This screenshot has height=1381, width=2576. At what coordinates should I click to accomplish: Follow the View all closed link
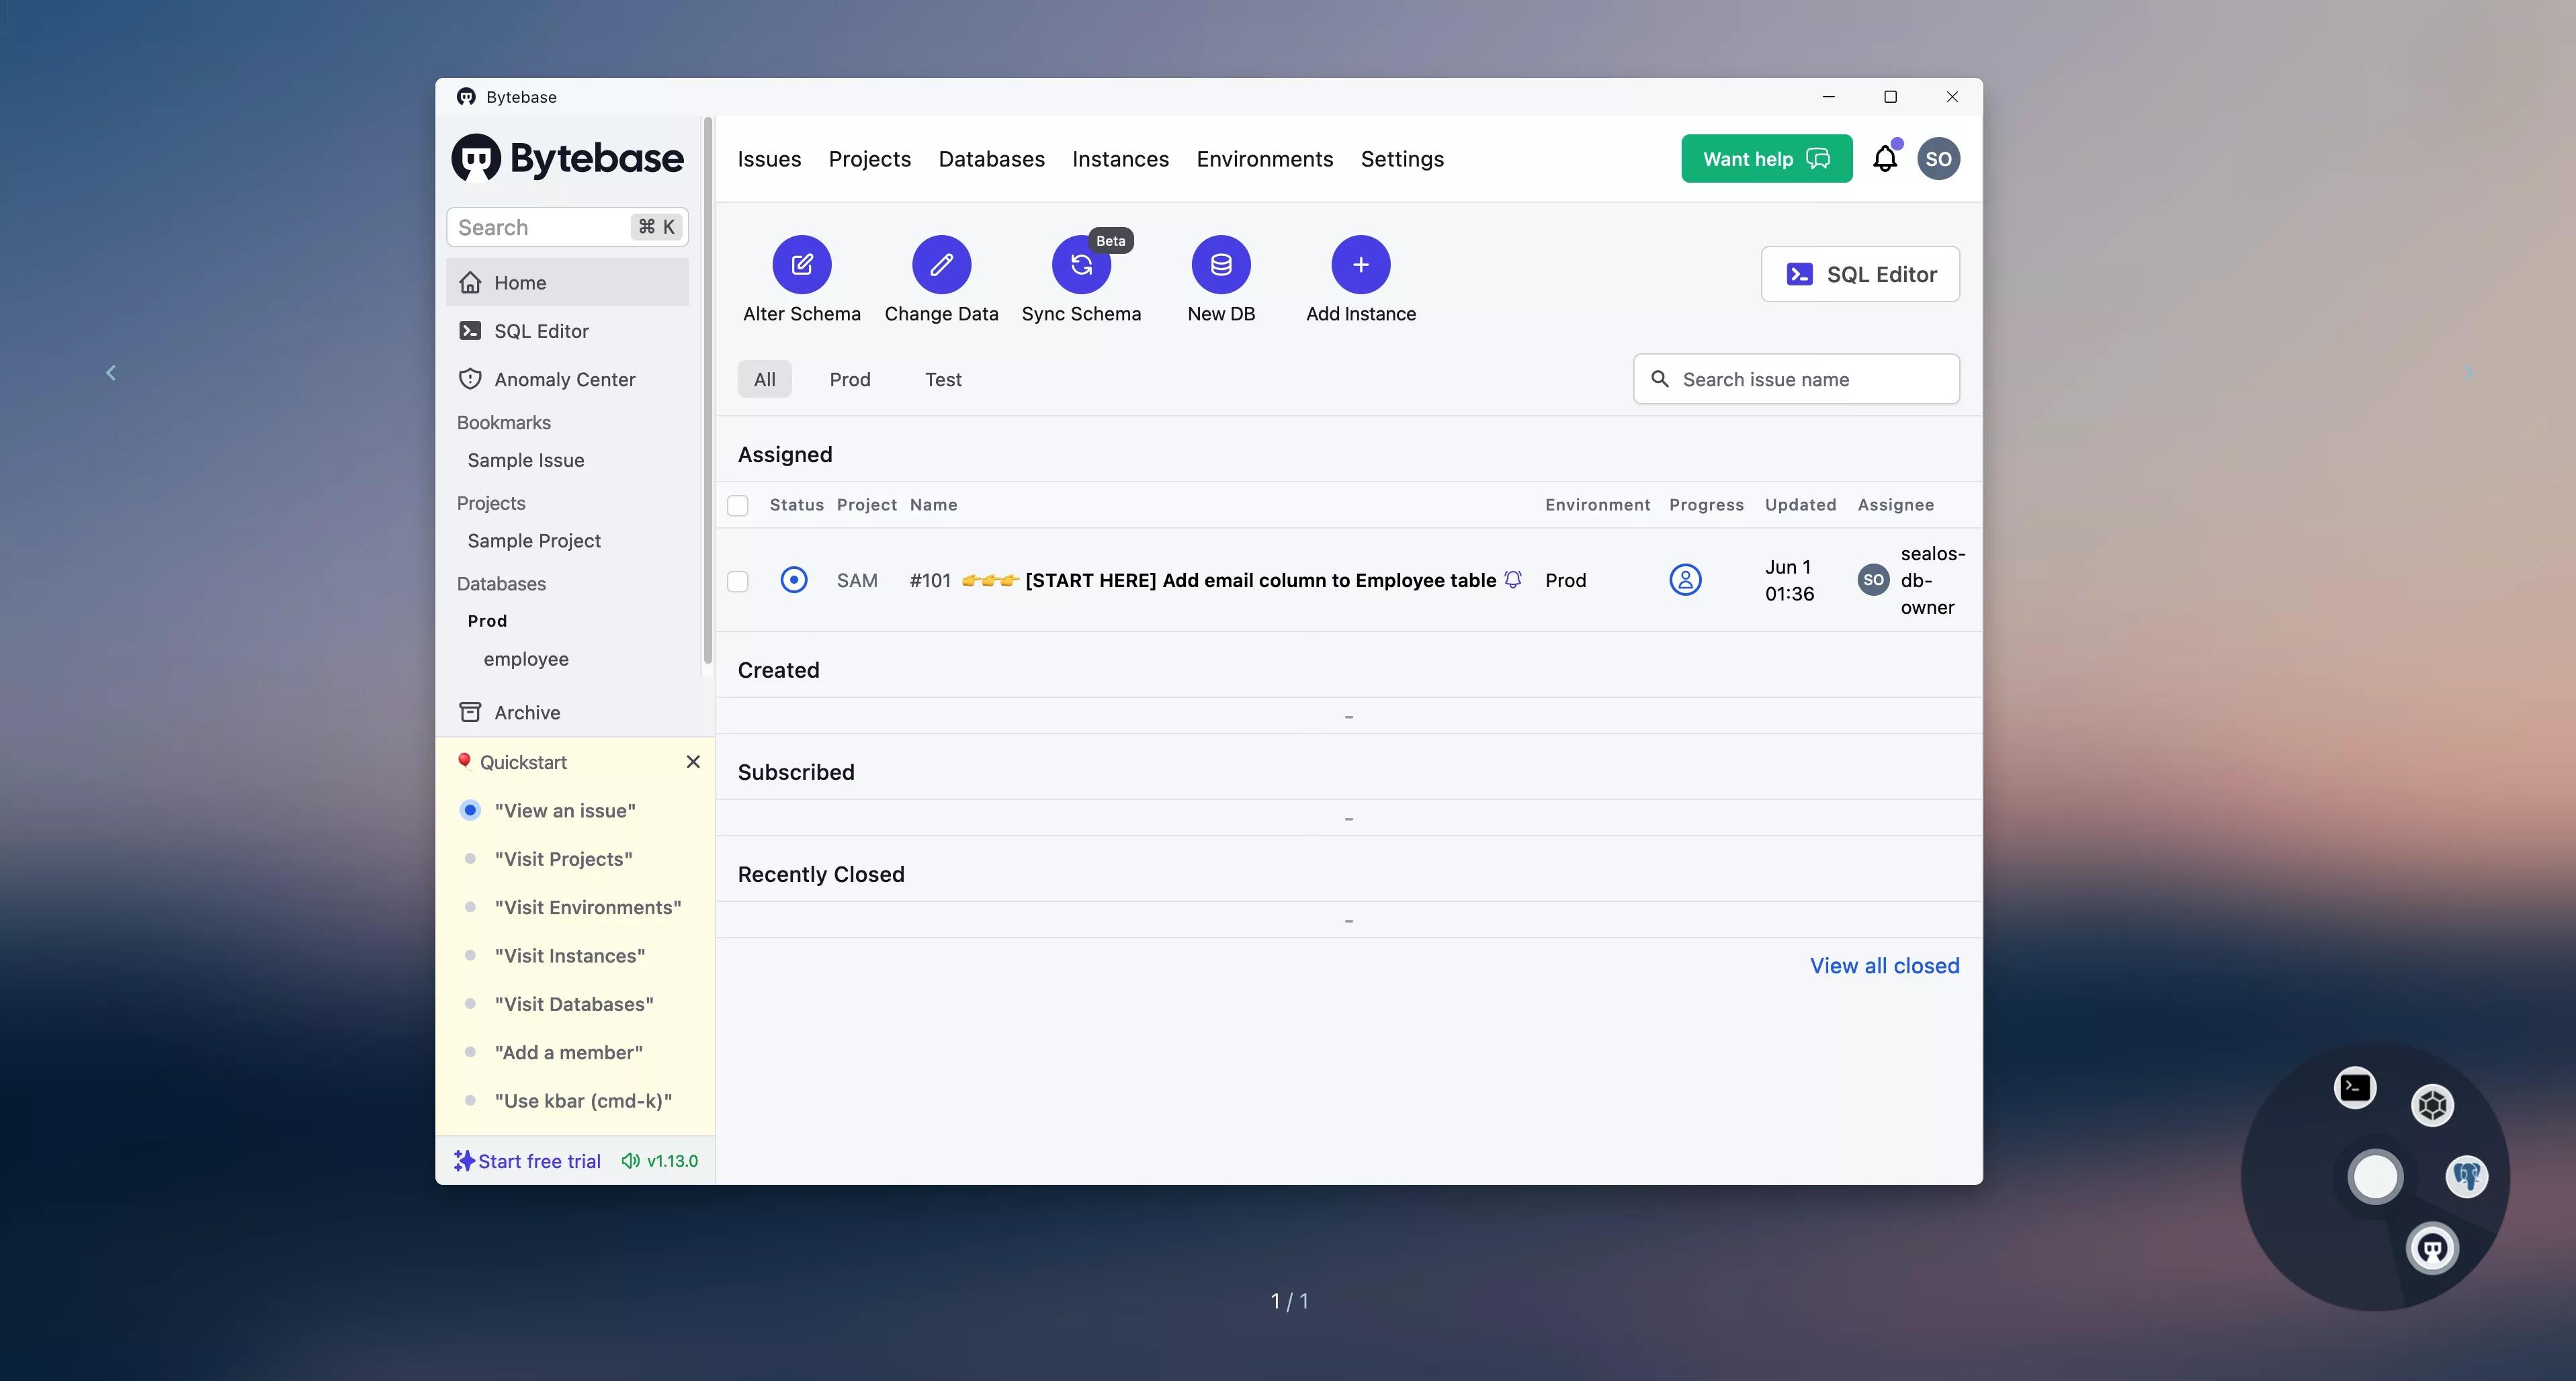(x=1884, y=966)
